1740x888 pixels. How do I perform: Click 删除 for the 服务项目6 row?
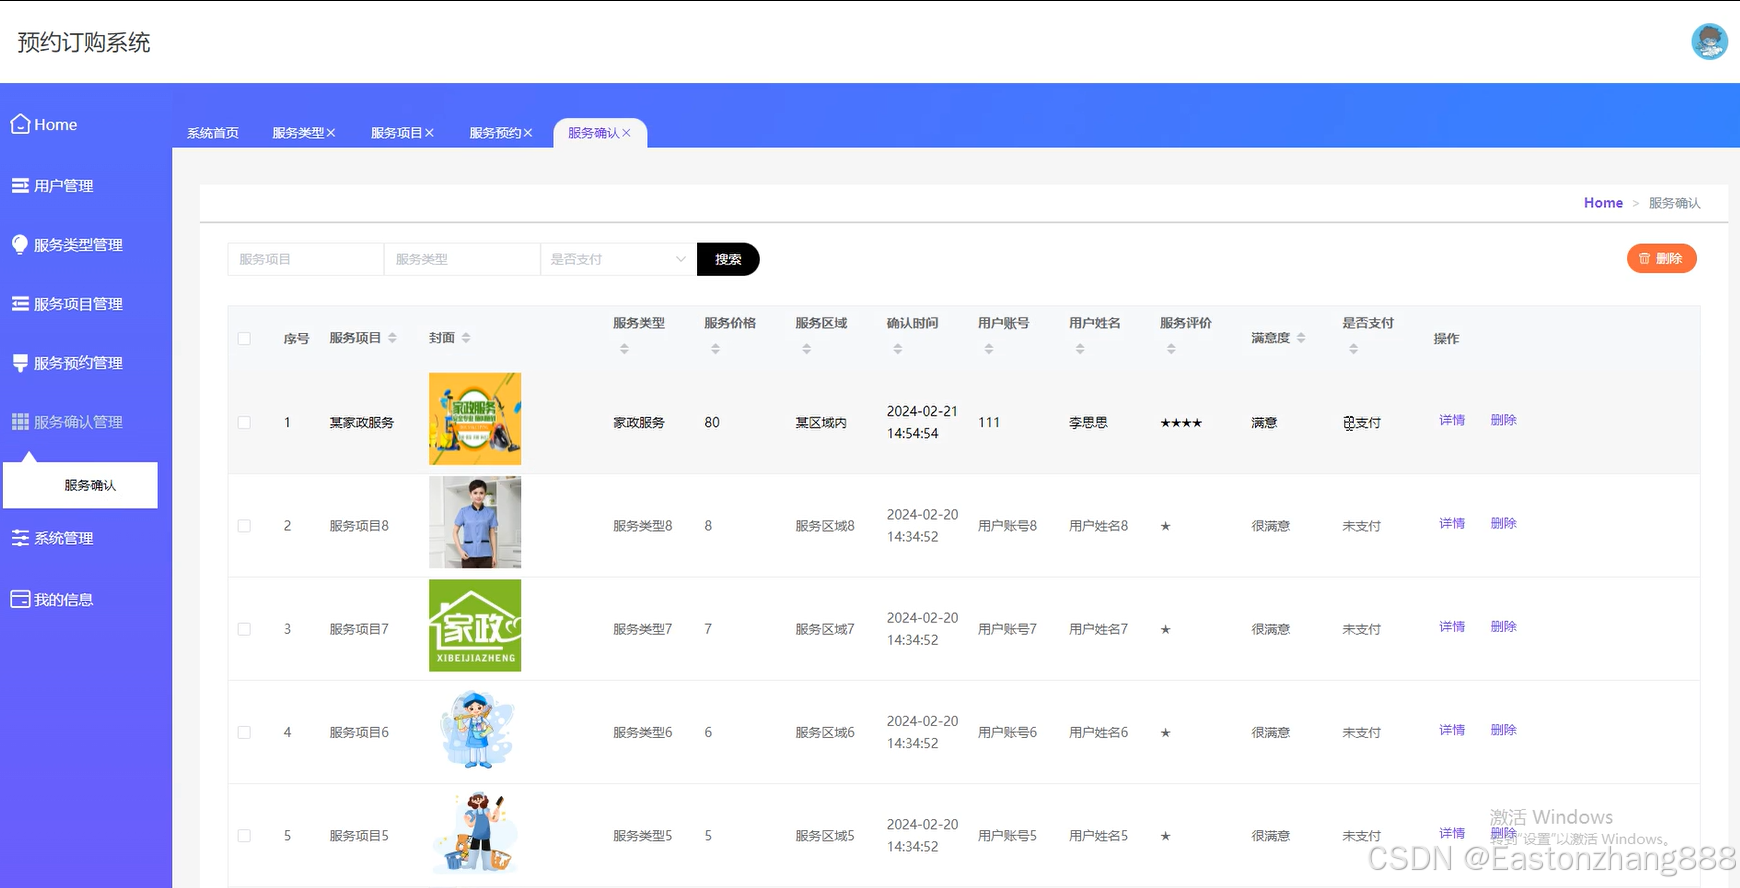coord(1503,730)
